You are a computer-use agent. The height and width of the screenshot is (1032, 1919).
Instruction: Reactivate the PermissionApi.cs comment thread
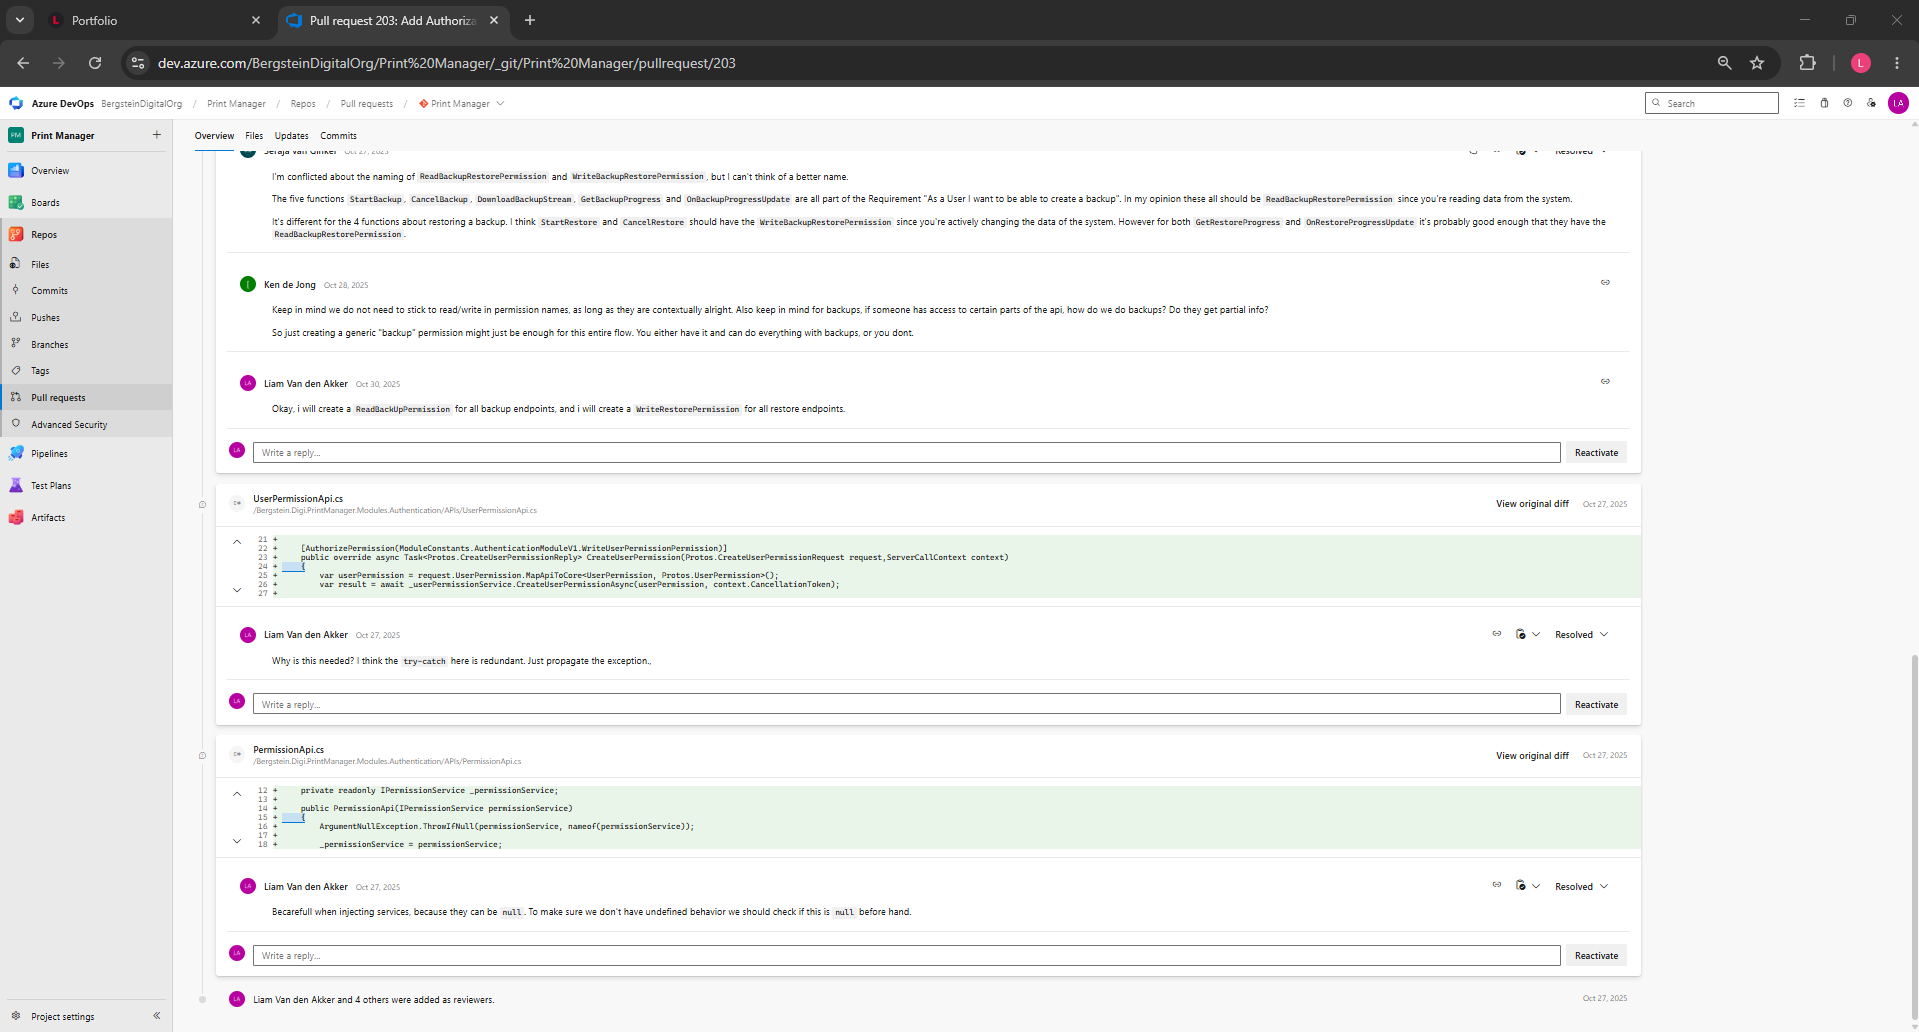(x=1596, y=956)
